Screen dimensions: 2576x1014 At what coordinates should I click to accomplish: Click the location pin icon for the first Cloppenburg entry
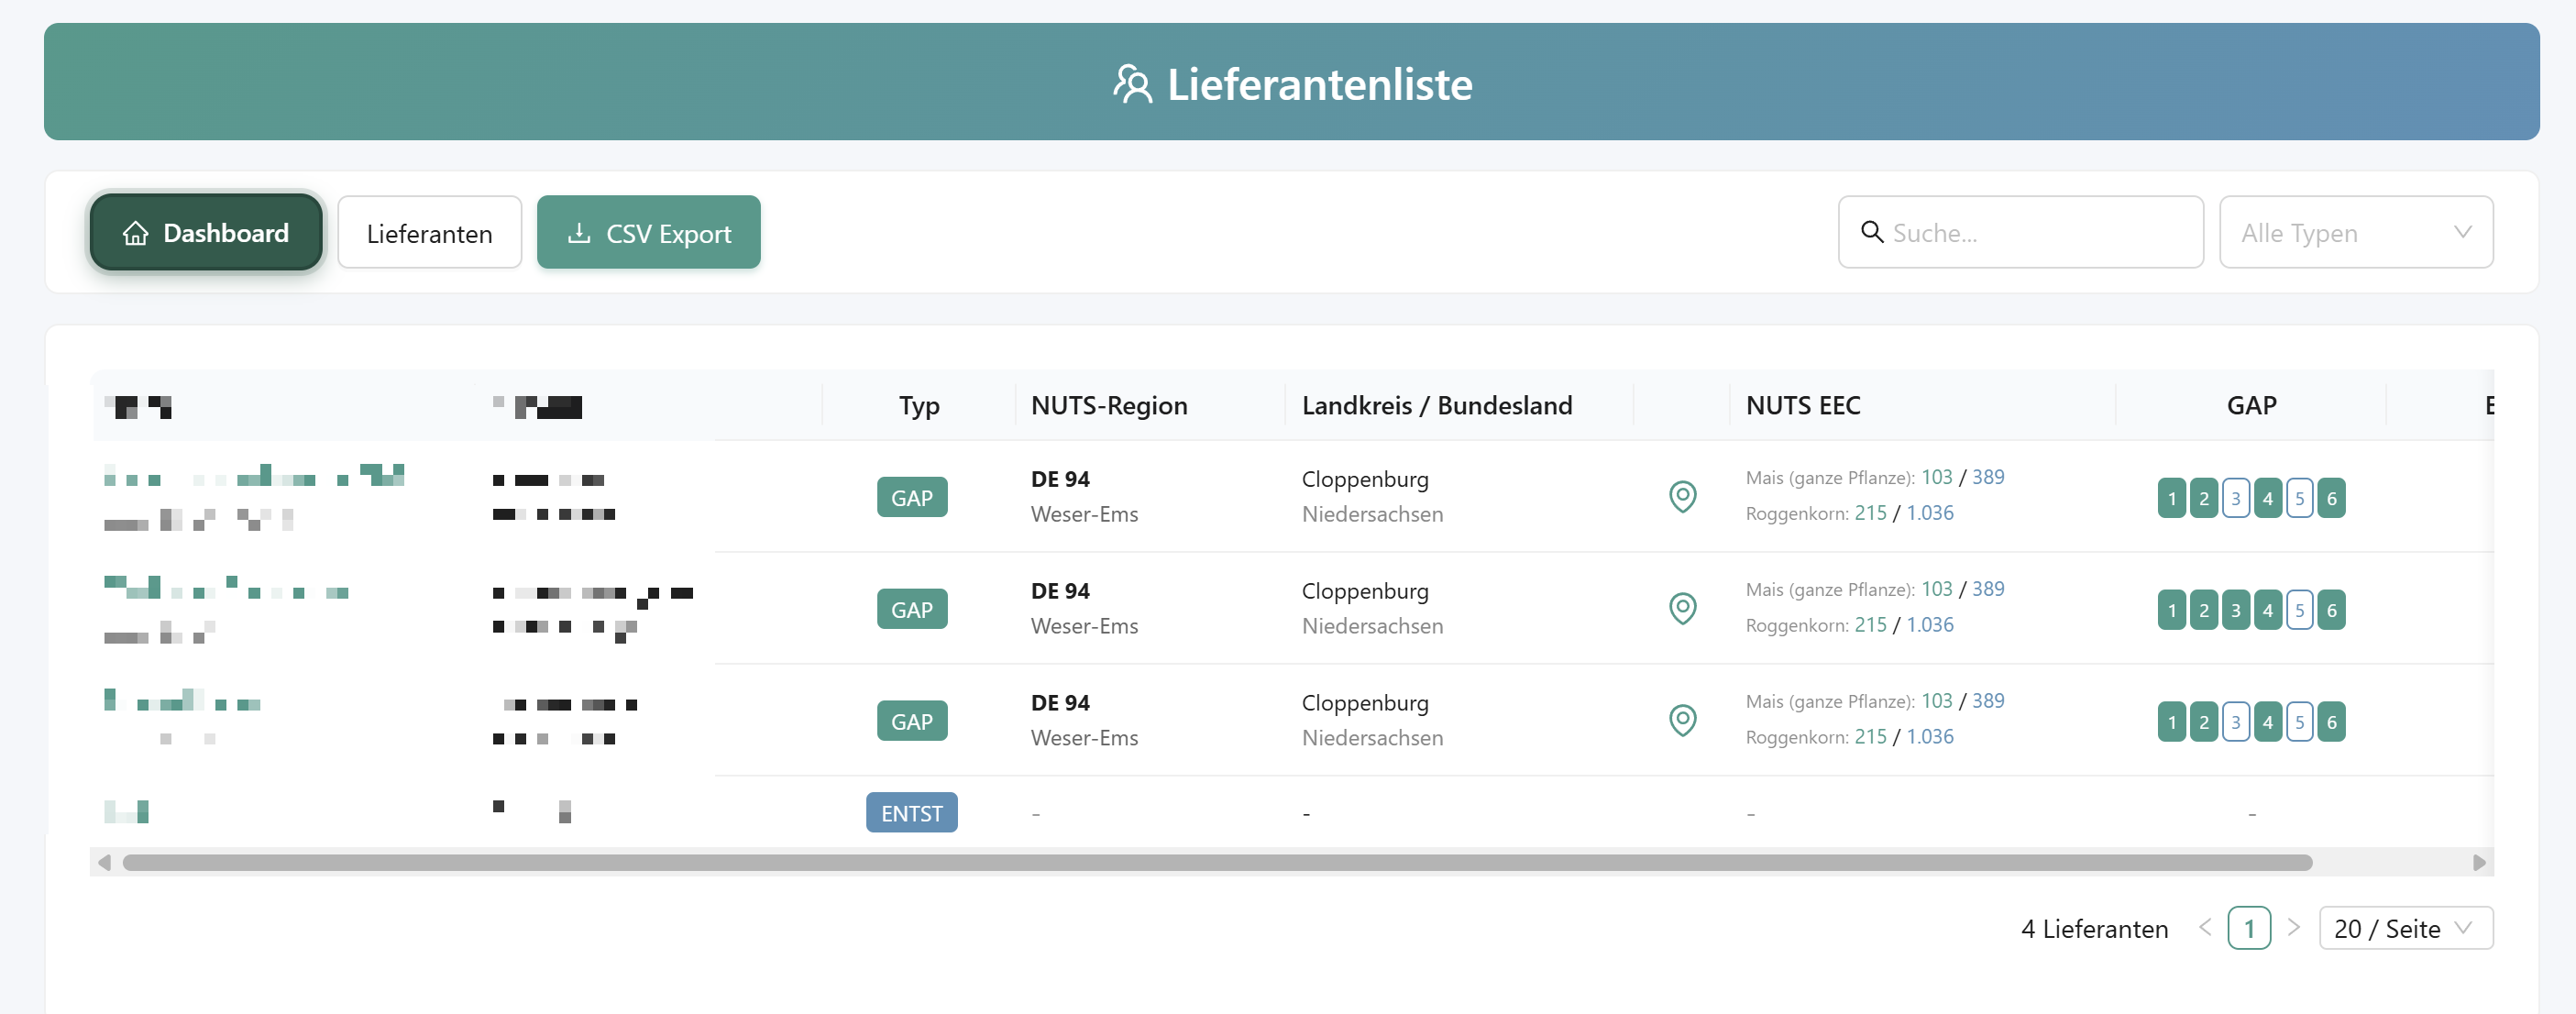point(1683,496)
